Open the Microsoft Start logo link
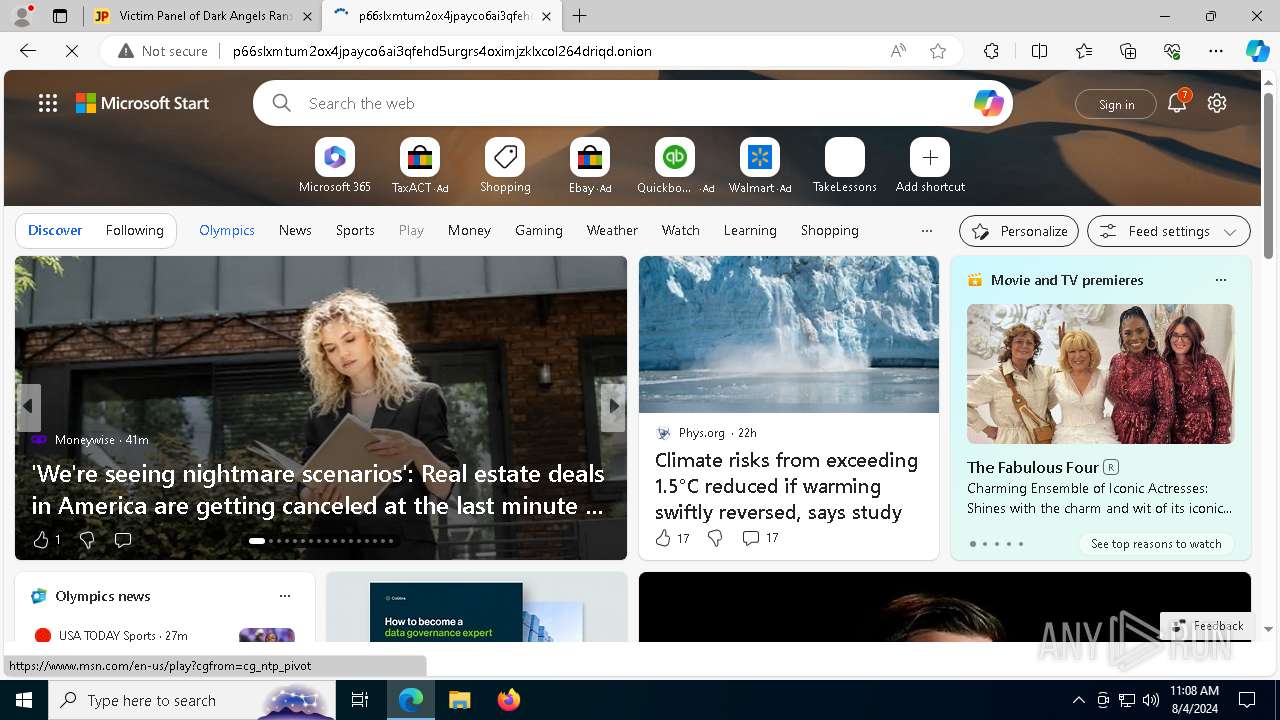This screenshot has width=1280, height=720. click(142, 103)
